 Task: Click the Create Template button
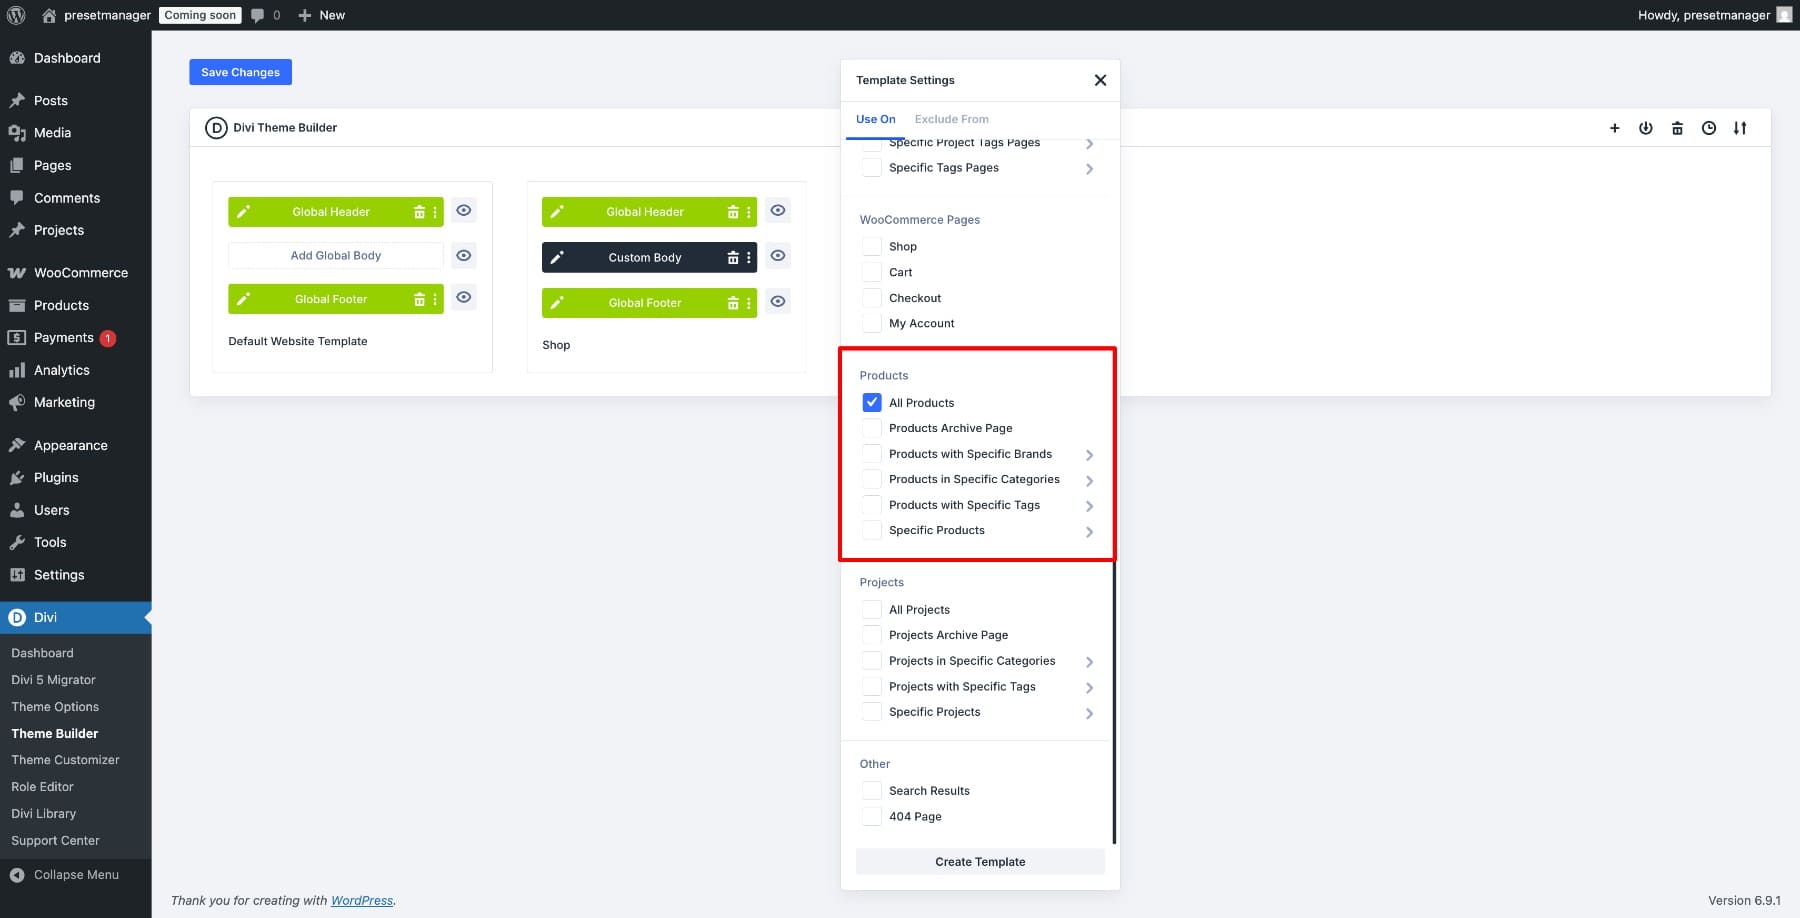click(980, 862)
